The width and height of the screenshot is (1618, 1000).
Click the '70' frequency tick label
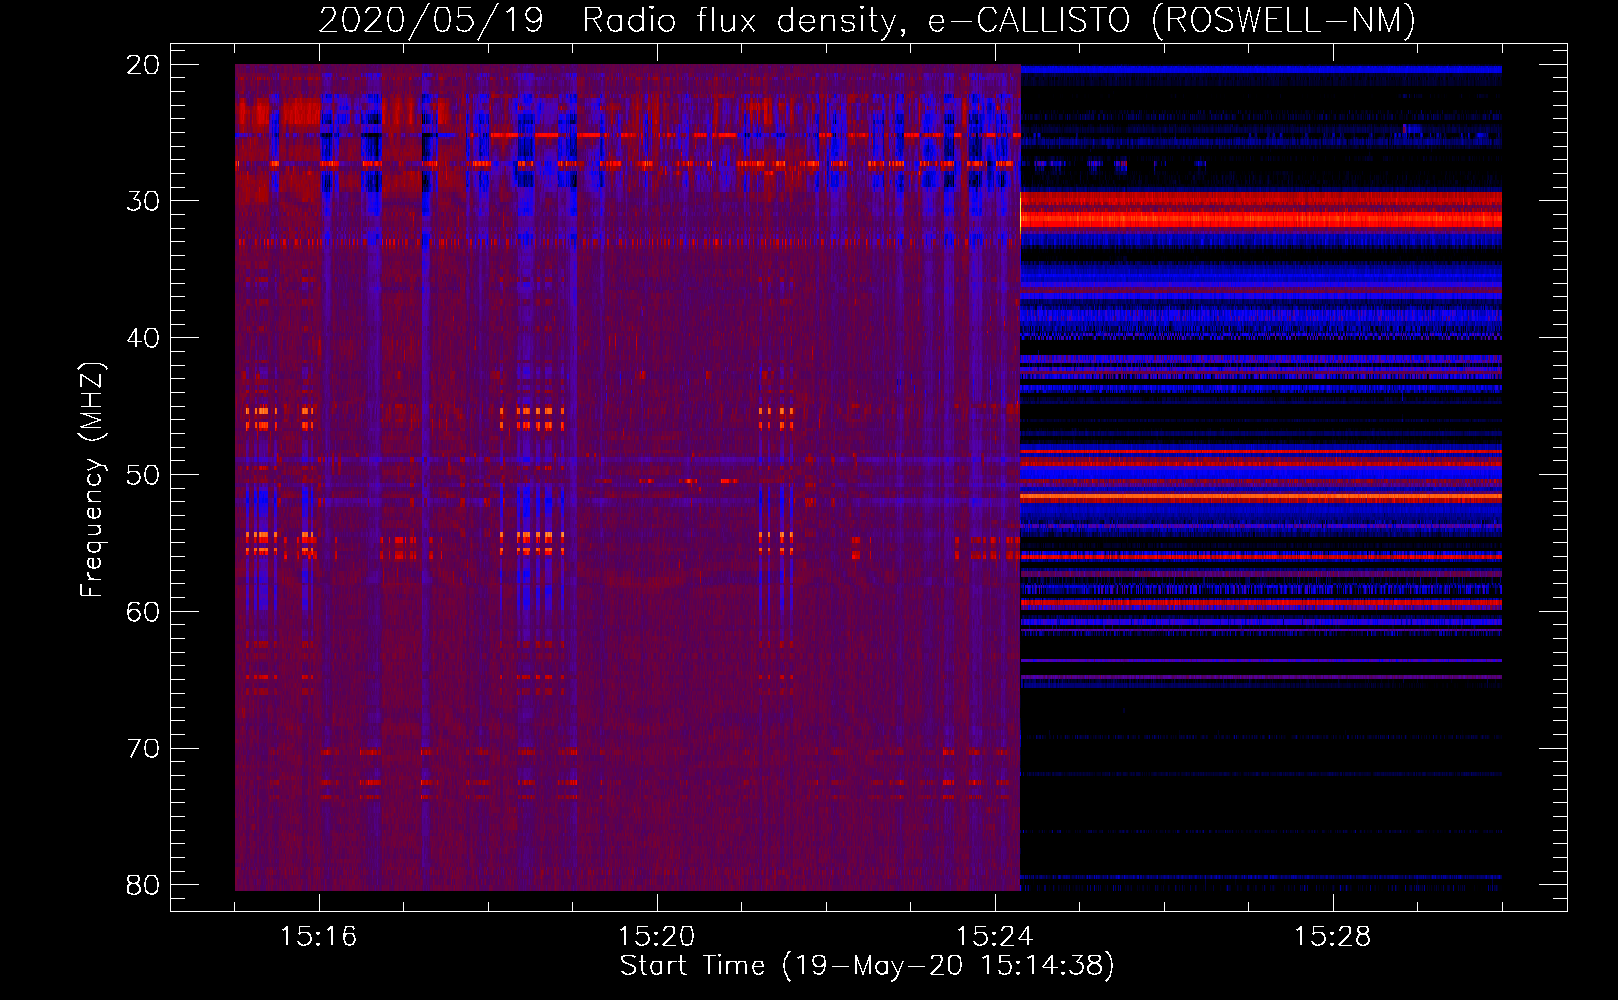point(143,748)
